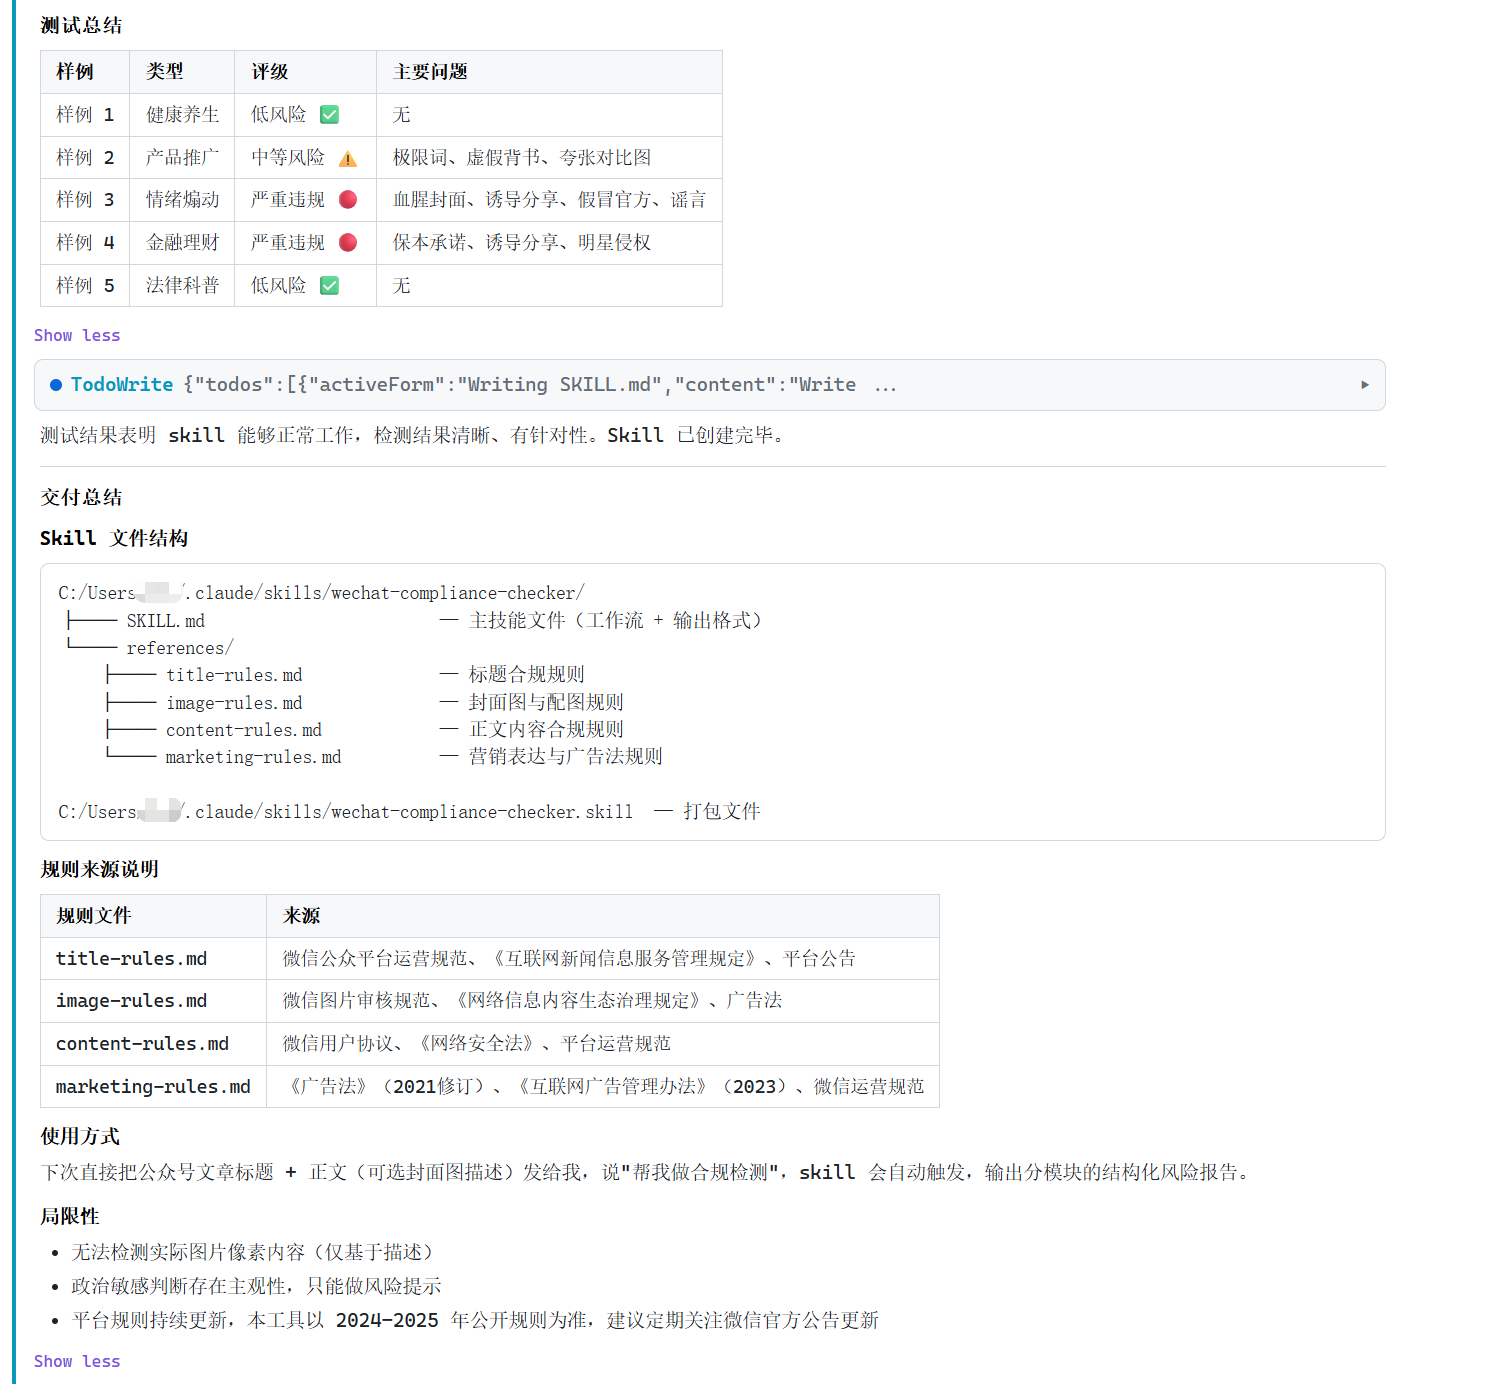Click title-rules.md in the file tree
Viewport: 1497px width, 1384px height.
234,675
